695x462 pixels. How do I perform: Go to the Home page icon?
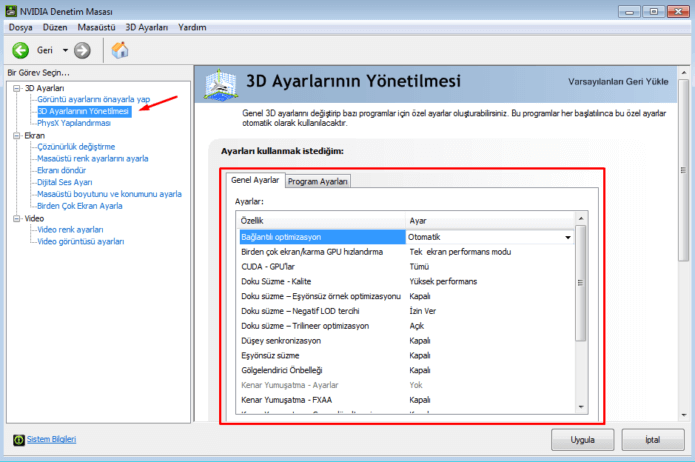click(x=120, y=50)
